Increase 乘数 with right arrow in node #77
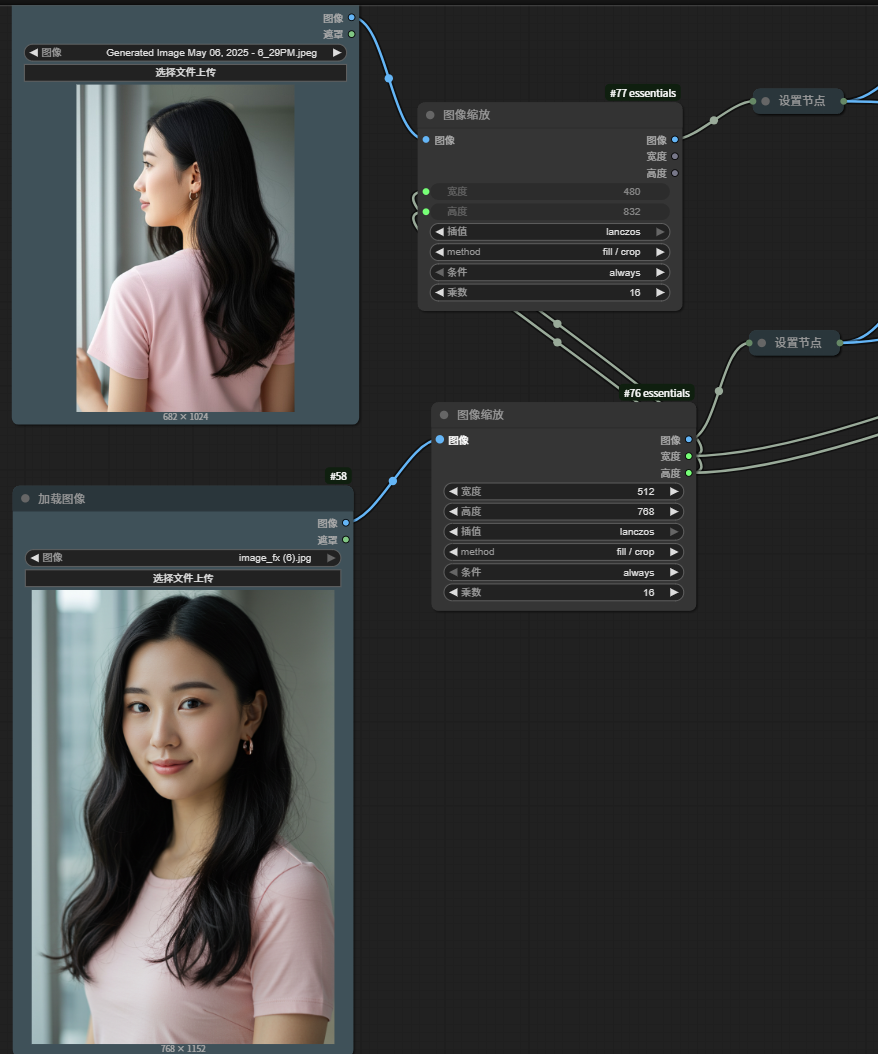 [660, 292]
